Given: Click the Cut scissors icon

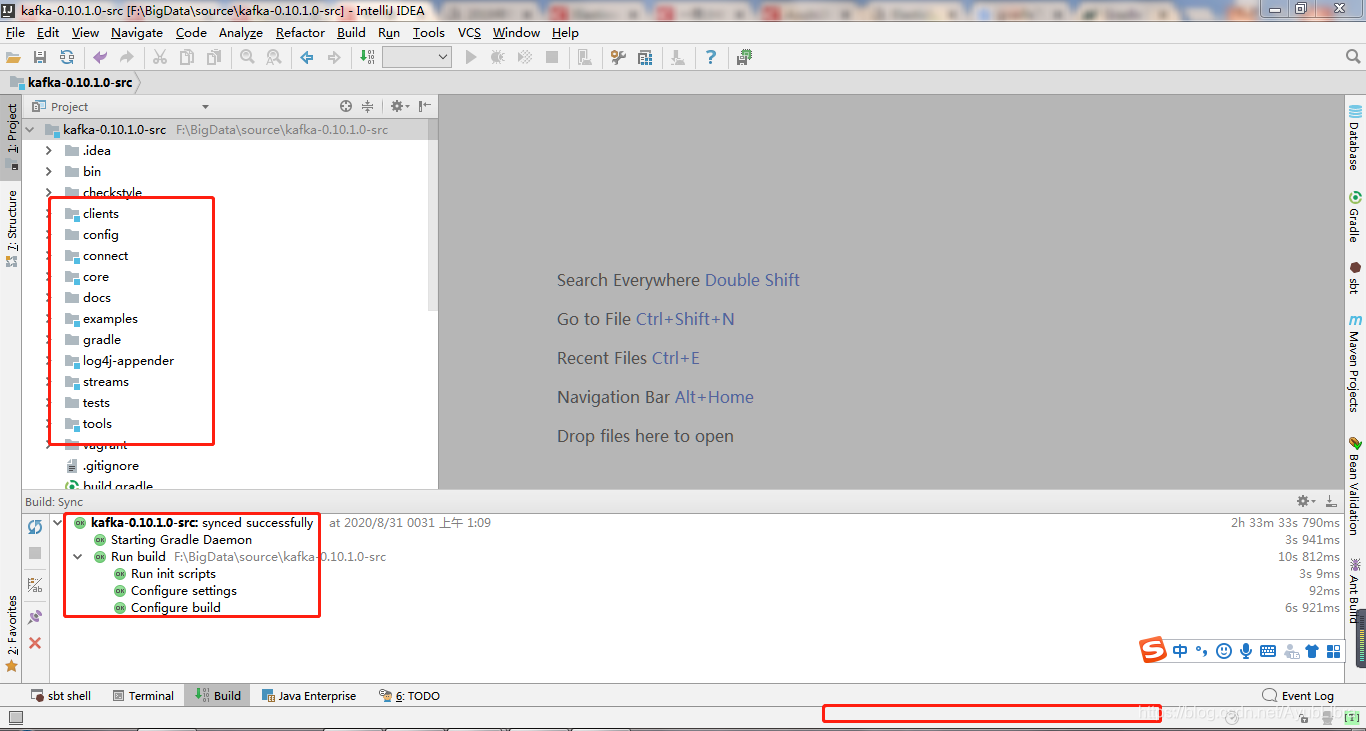Looking at the screenshot, I should (159, 58).
